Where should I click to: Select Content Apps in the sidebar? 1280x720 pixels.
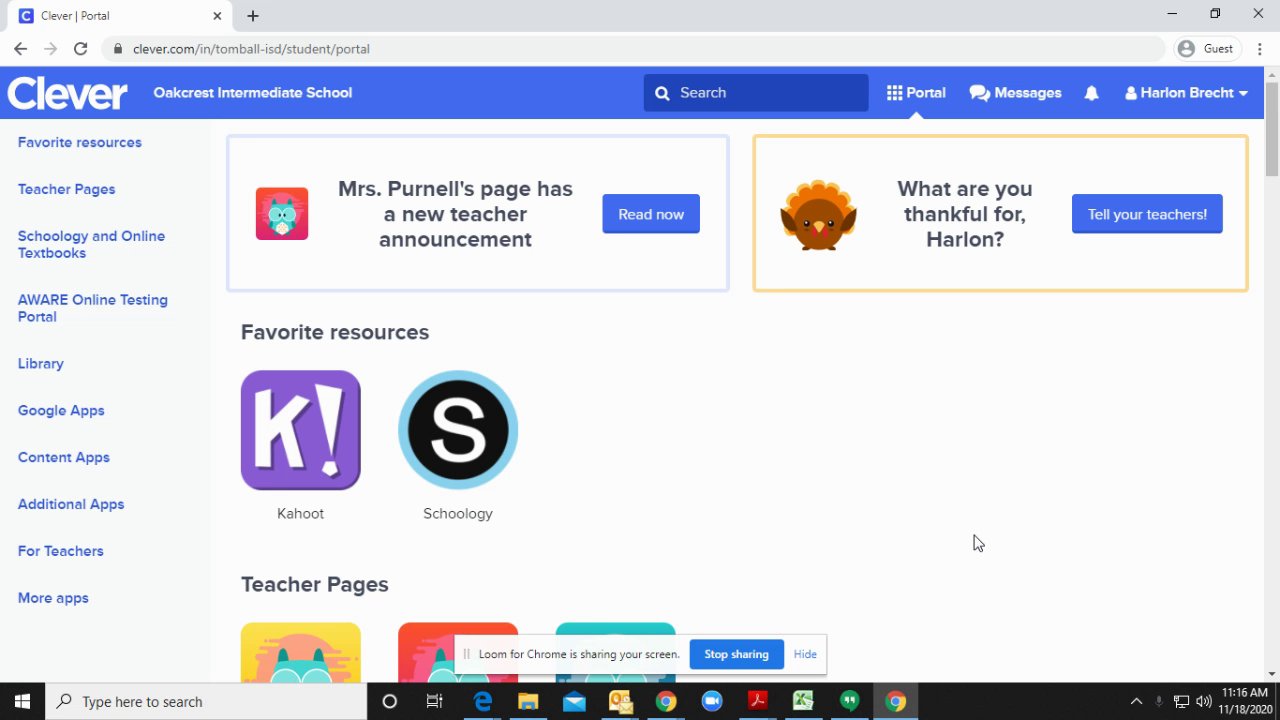pos(64,457)
